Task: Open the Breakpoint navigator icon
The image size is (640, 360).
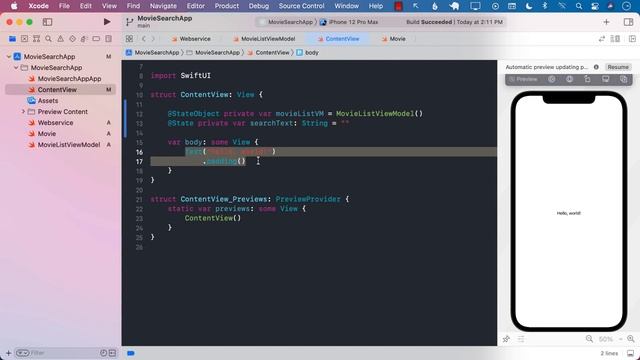Action: (96, 39)
